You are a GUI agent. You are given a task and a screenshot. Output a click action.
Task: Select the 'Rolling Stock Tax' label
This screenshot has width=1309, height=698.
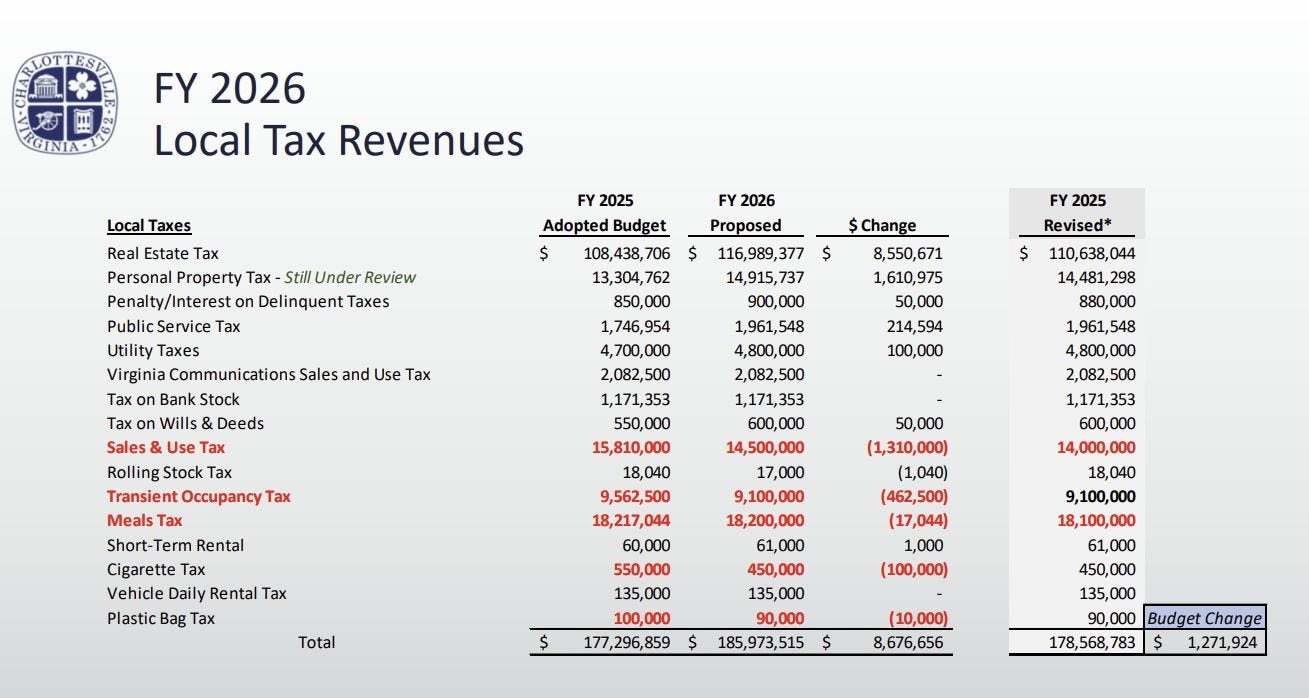click(169, 472)
